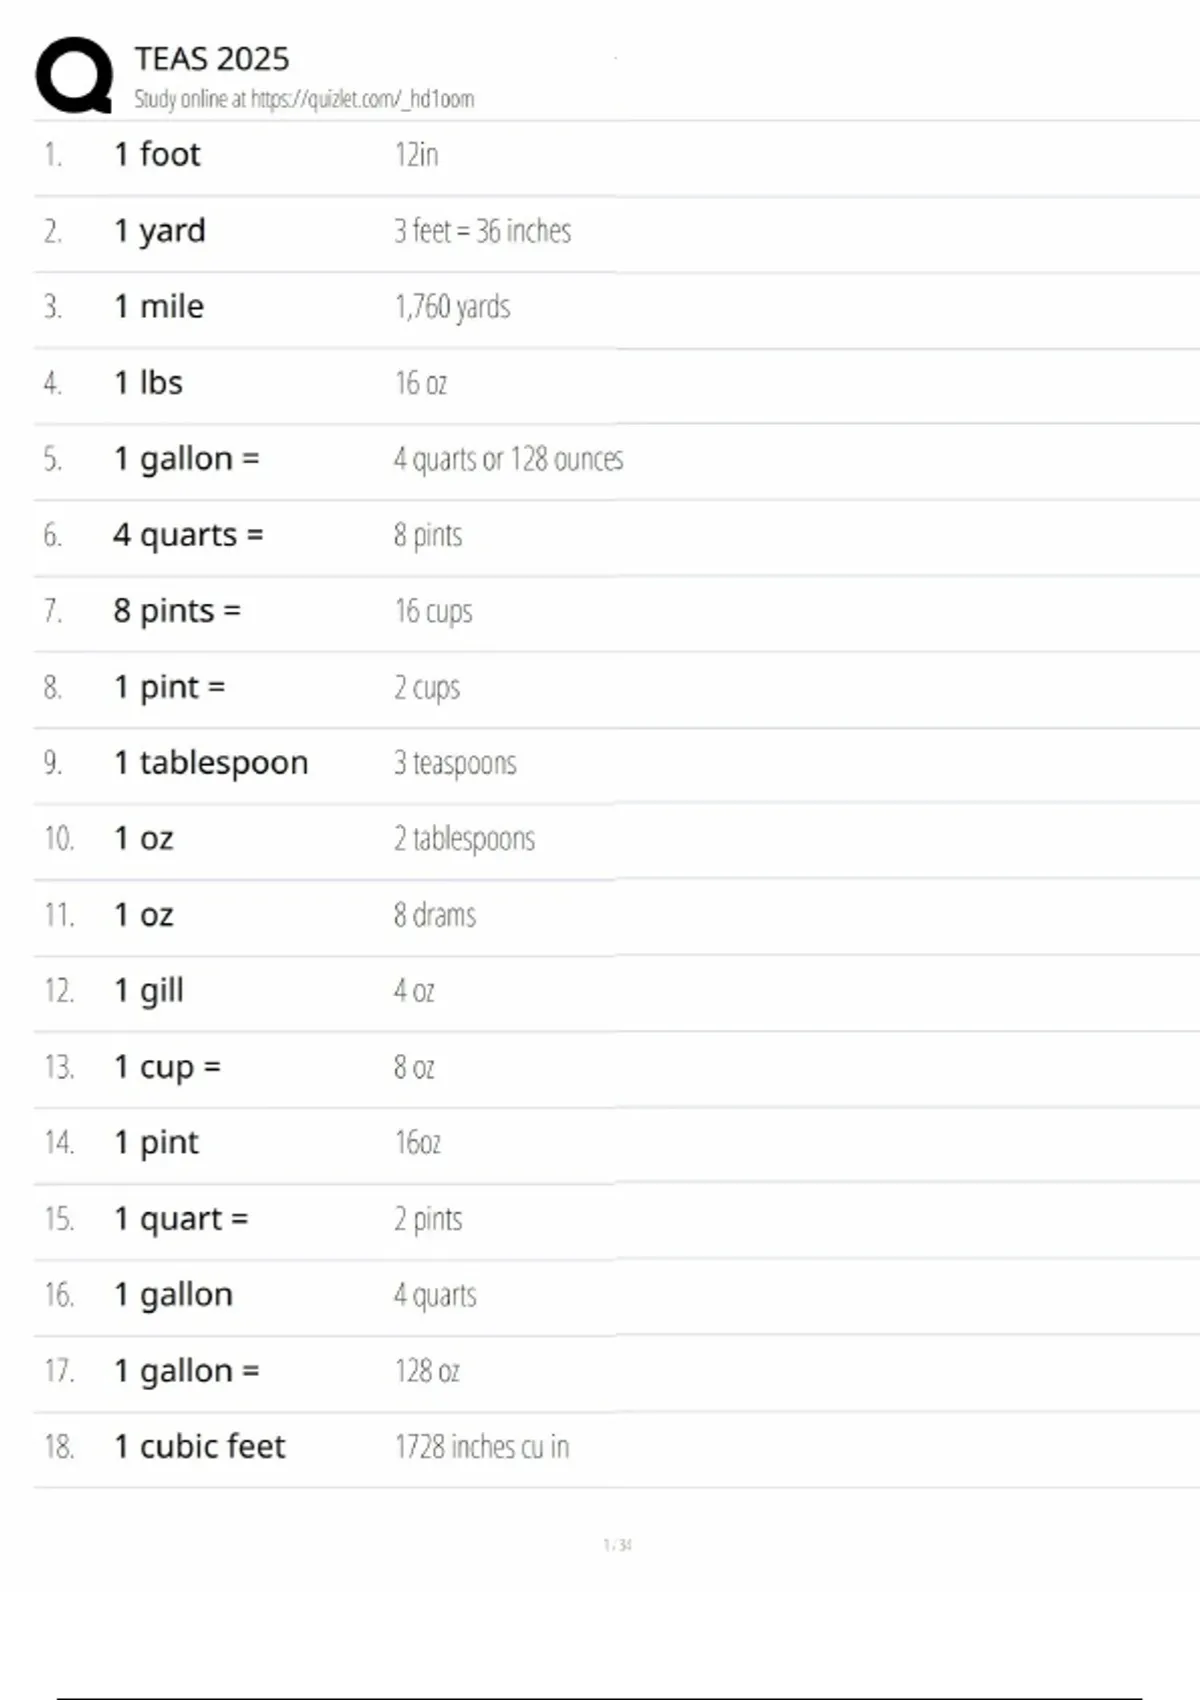Image resolution: width=1200 pixels, height=1700 pixels.
Task: Click the TEAS 2025 title
Action: click(212, 59)
